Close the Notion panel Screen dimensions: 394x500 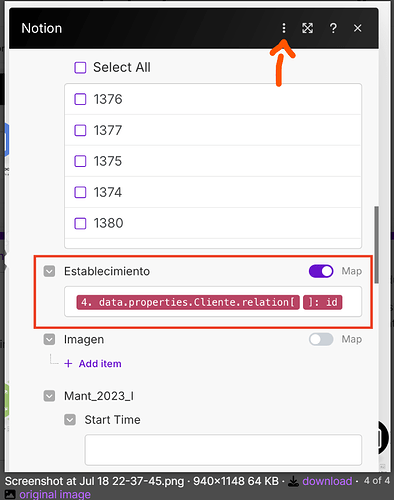358,28
